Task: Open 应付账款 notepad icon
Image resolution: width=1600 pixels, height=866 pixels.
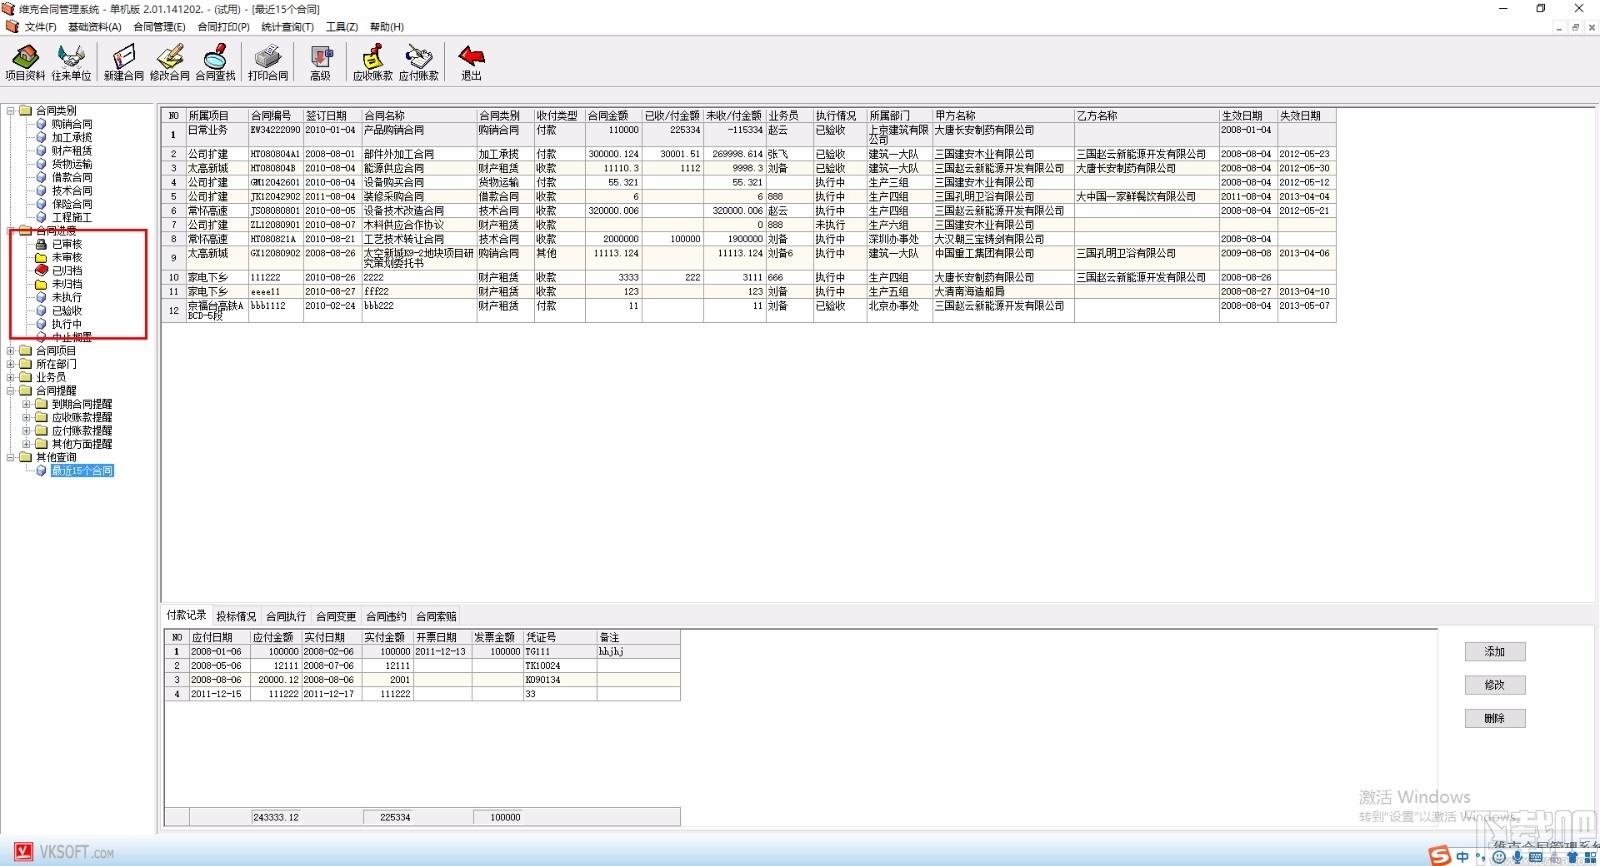Action: (419, 62)
